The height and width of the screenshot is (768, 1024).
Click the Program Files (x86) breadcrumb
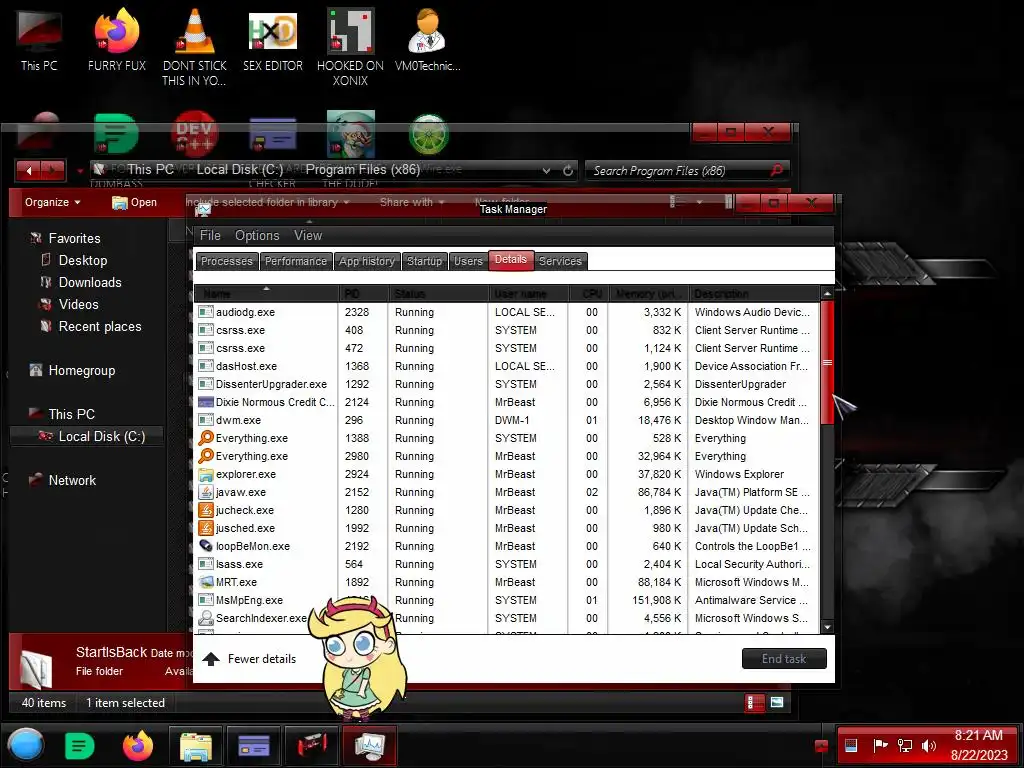363,170
